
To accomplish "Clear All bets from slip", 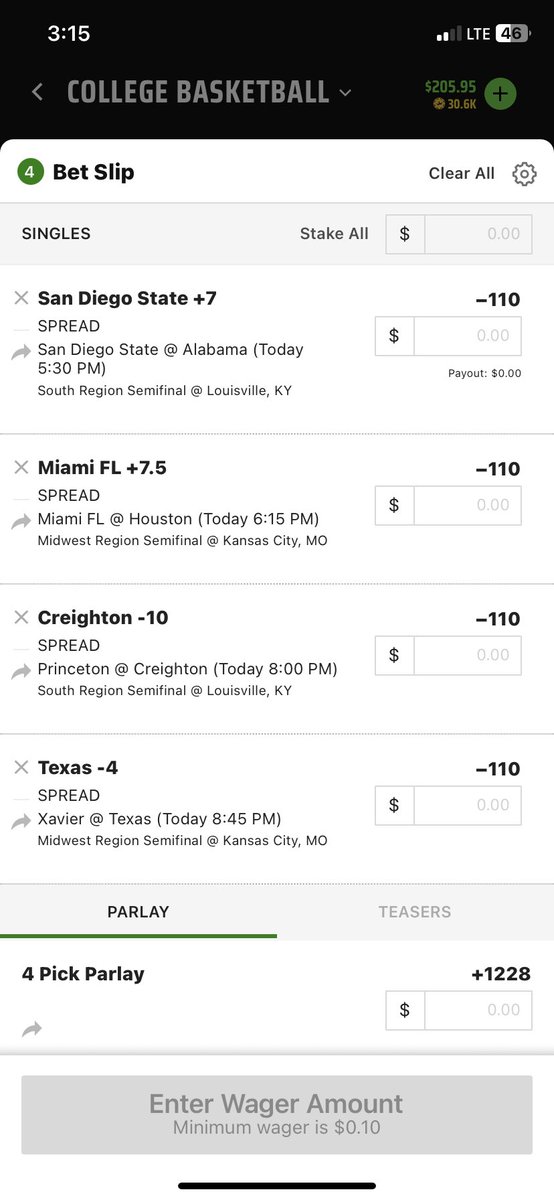I will pyautogui.click(x=462, y=173).
